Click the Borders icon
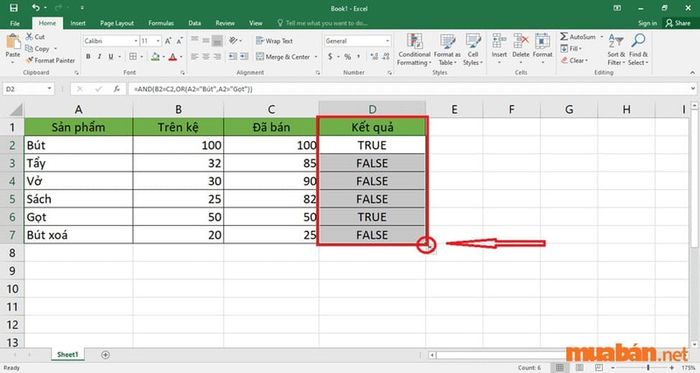Screen dimensions: 700x373 pyautogui.click(x=133, y=57)
